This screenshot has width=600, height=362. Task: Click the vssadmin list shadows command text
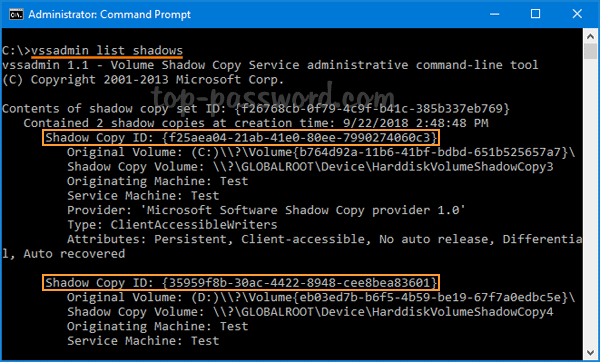point(107,51)
